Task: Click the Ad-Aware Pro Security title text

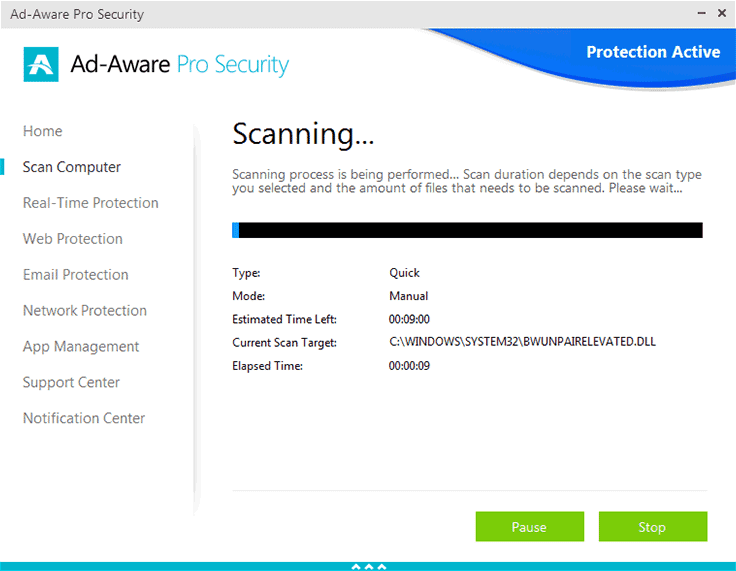Action: (x=77, y=14)
